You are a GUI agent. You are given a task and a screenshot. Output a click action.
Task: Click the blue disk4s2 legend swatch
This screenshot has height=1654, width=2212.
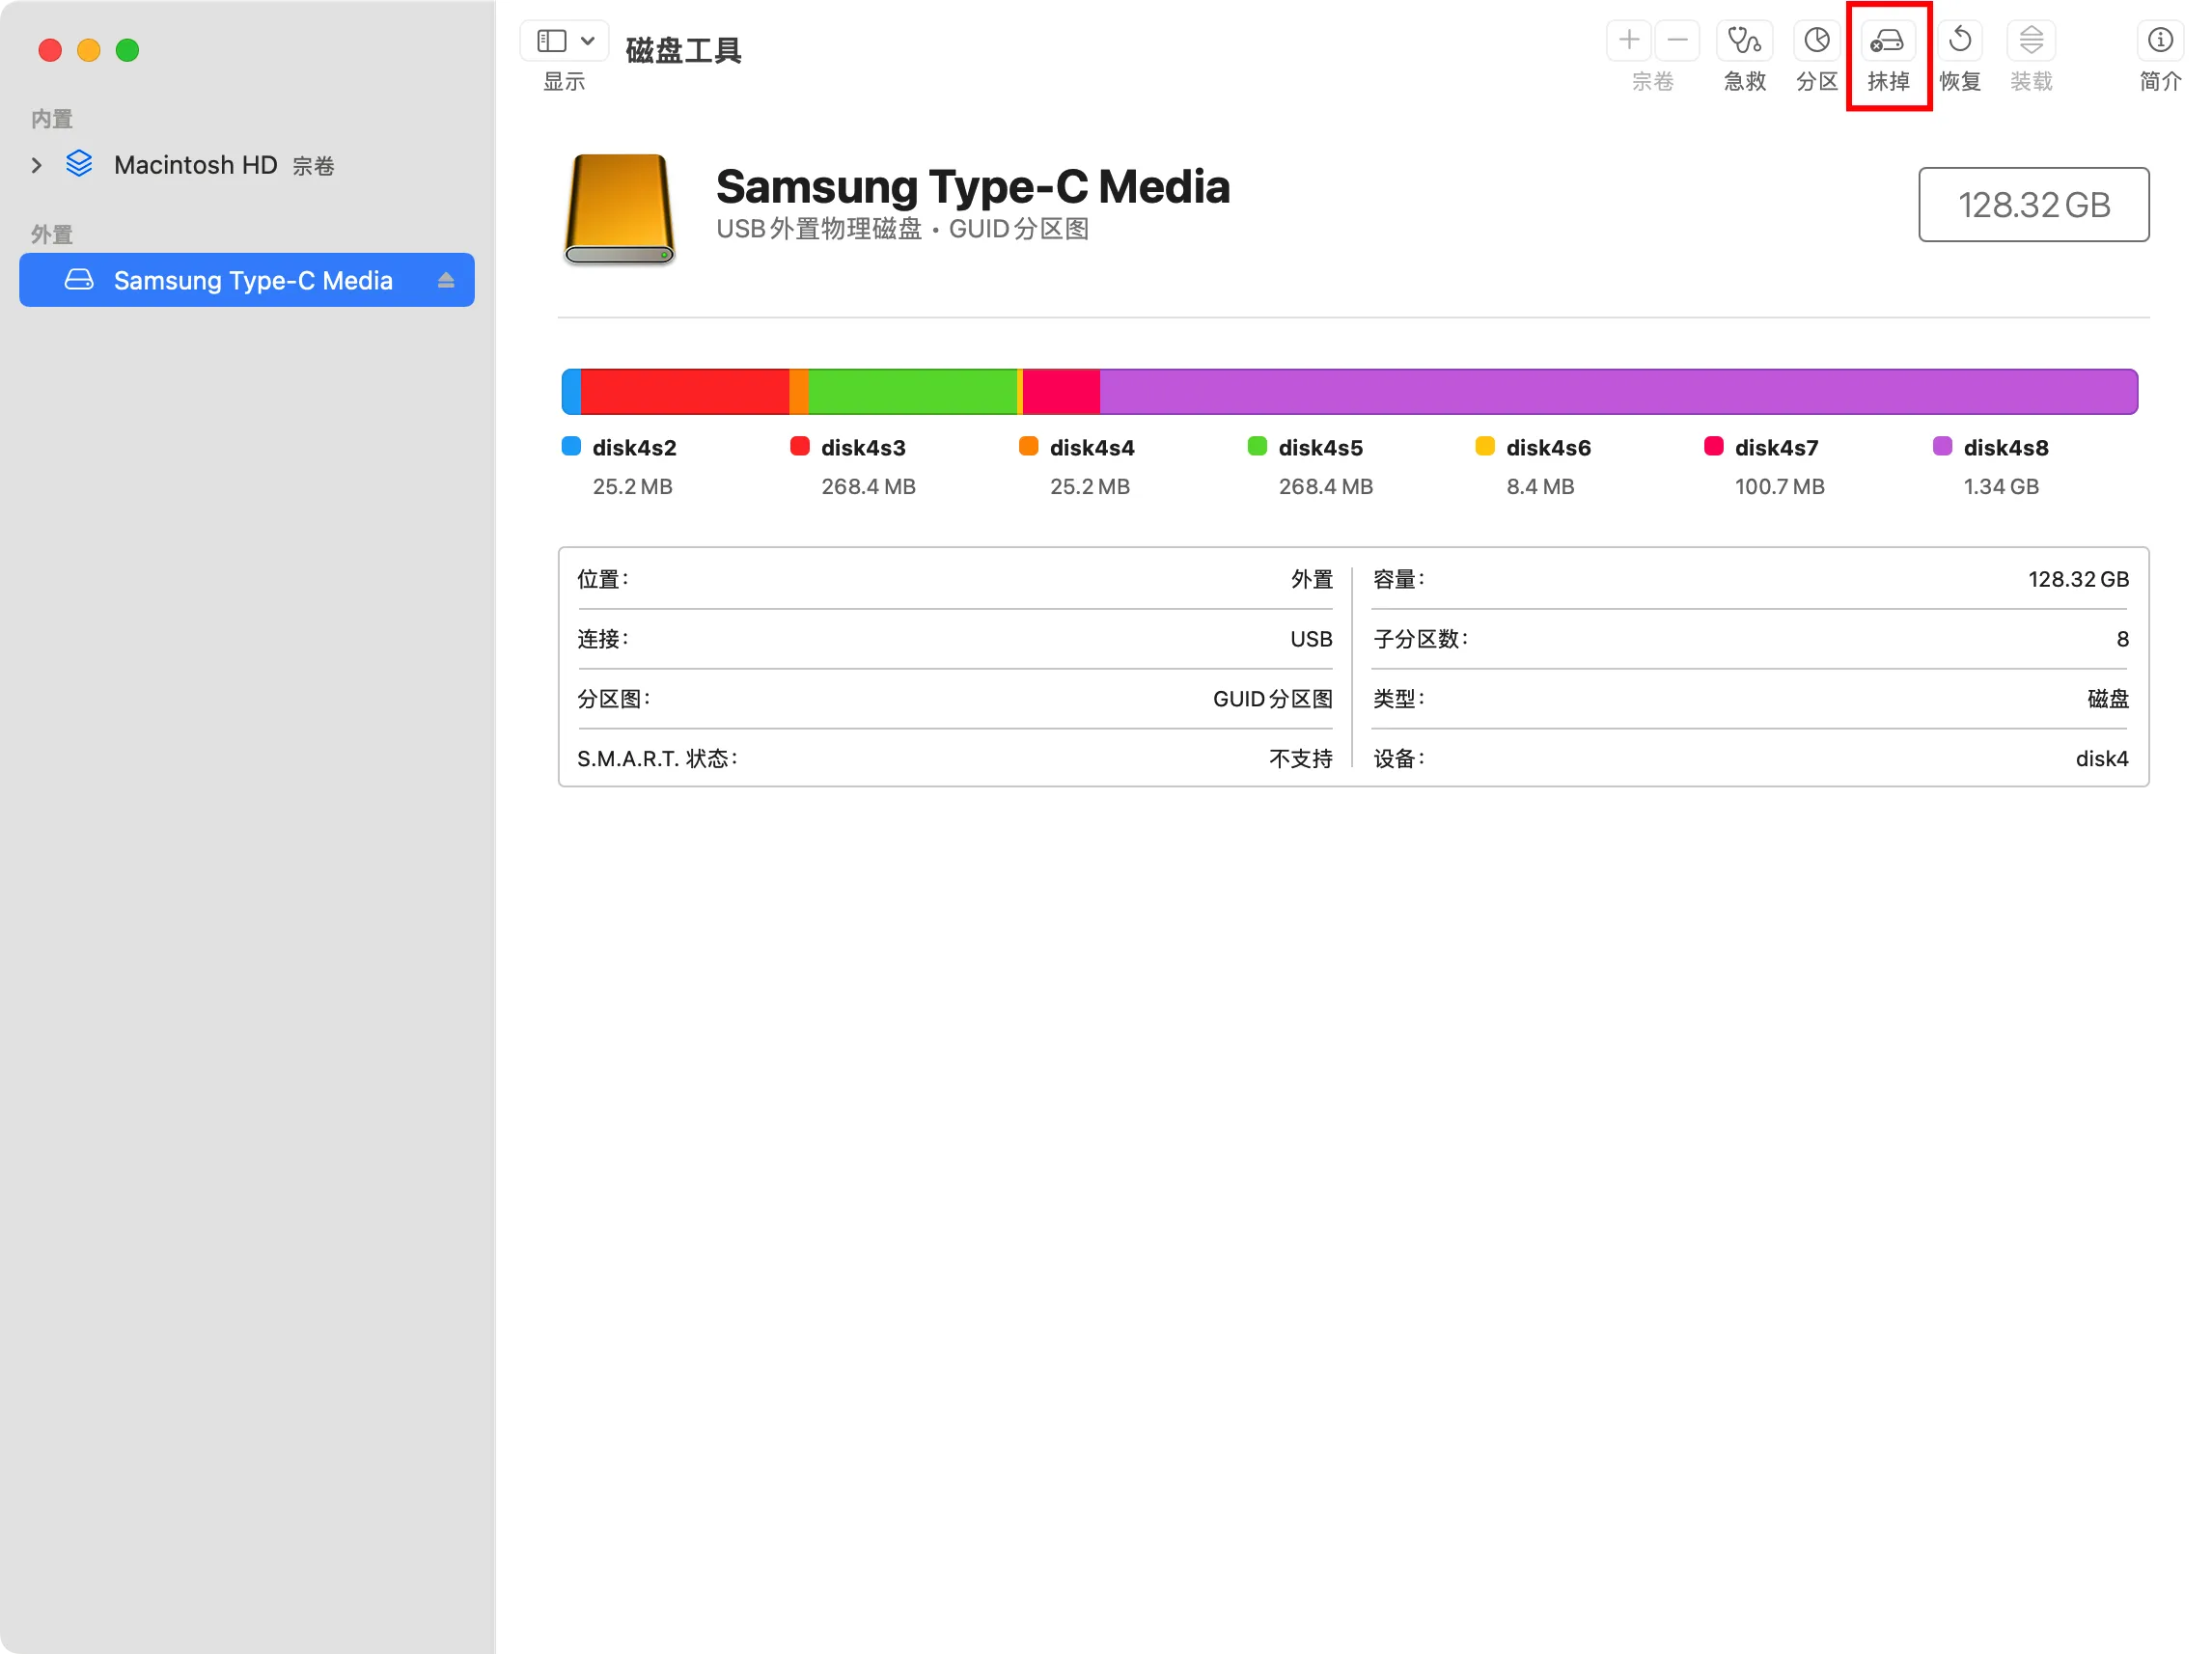point(571,446)
